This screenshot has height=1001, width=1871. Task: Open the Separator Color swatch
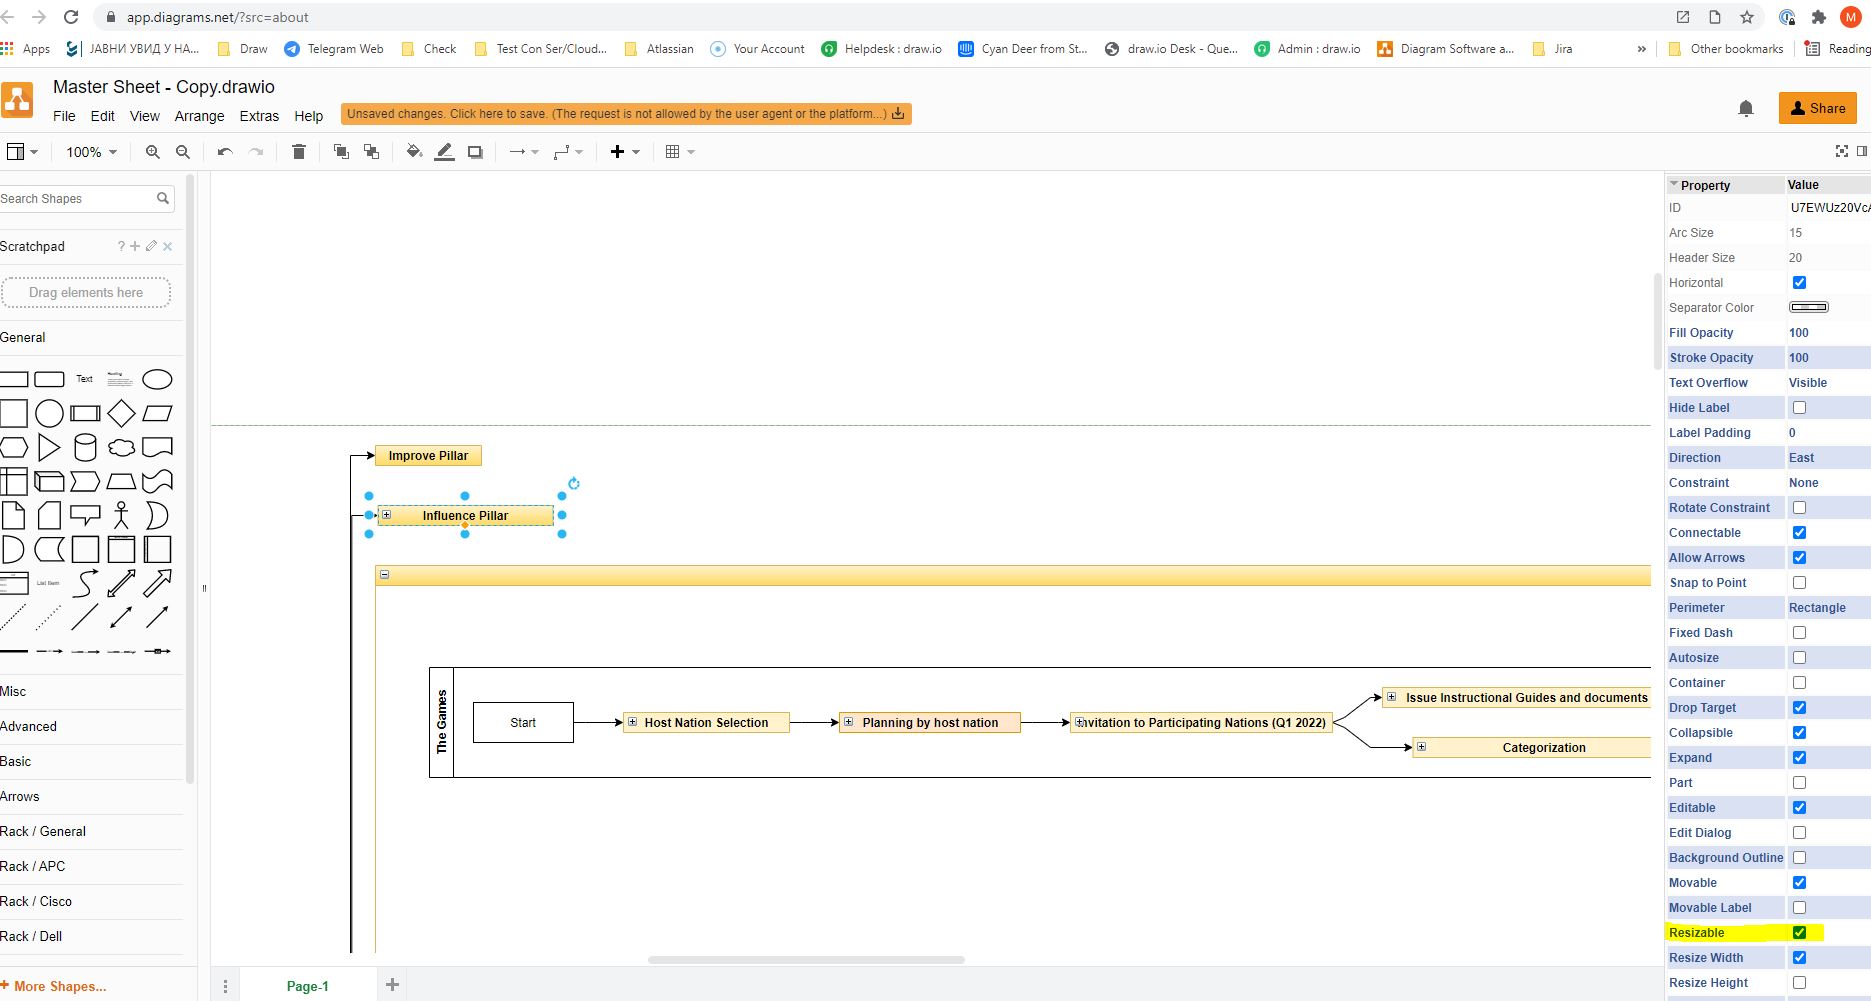(x=1808, y=307)
